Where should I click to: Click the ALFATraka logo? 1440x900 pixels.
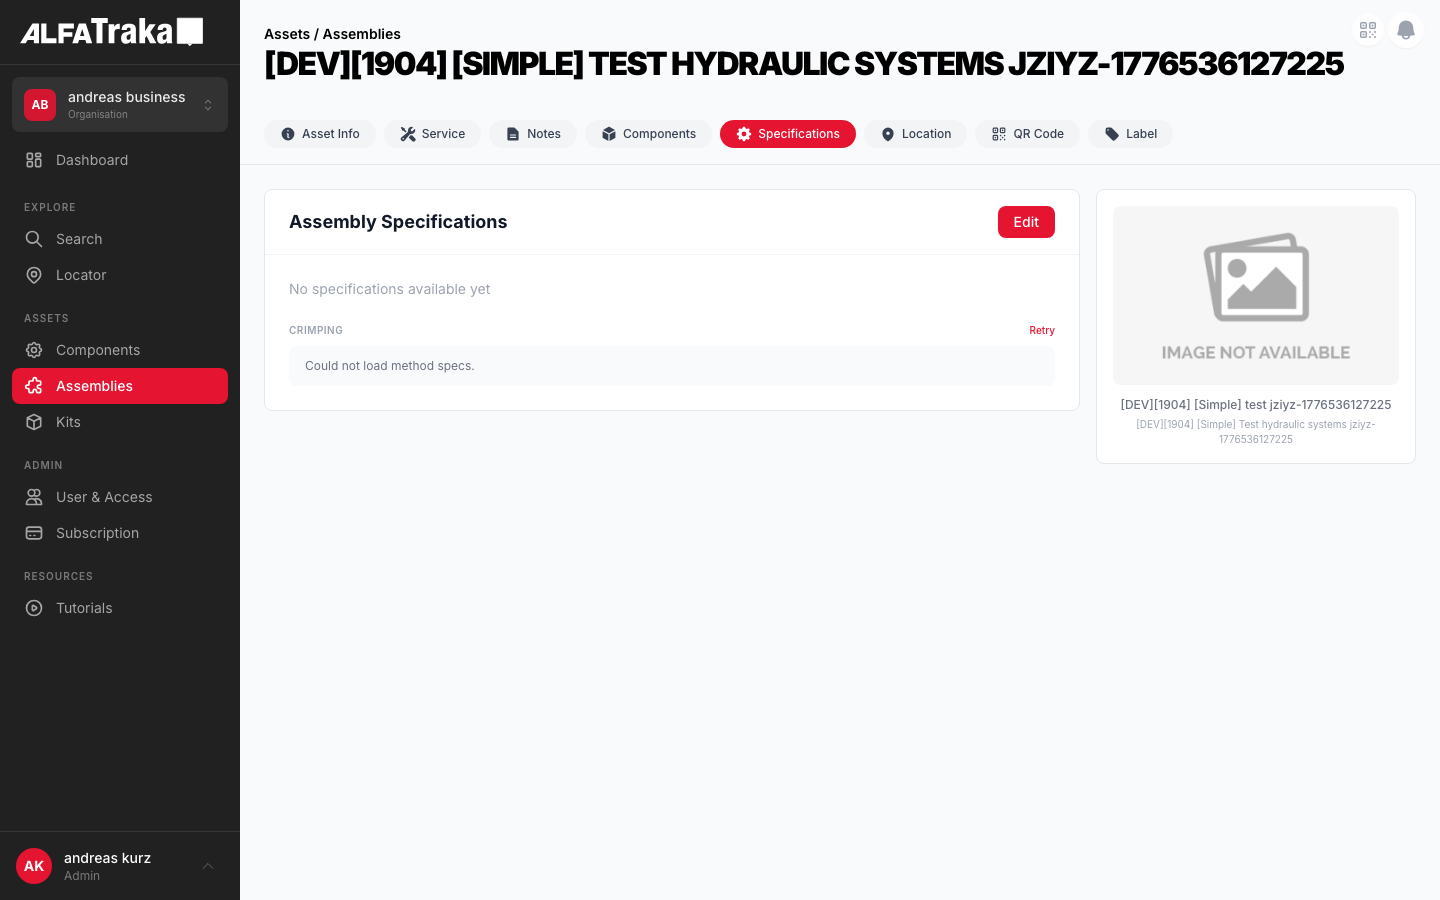112,32
